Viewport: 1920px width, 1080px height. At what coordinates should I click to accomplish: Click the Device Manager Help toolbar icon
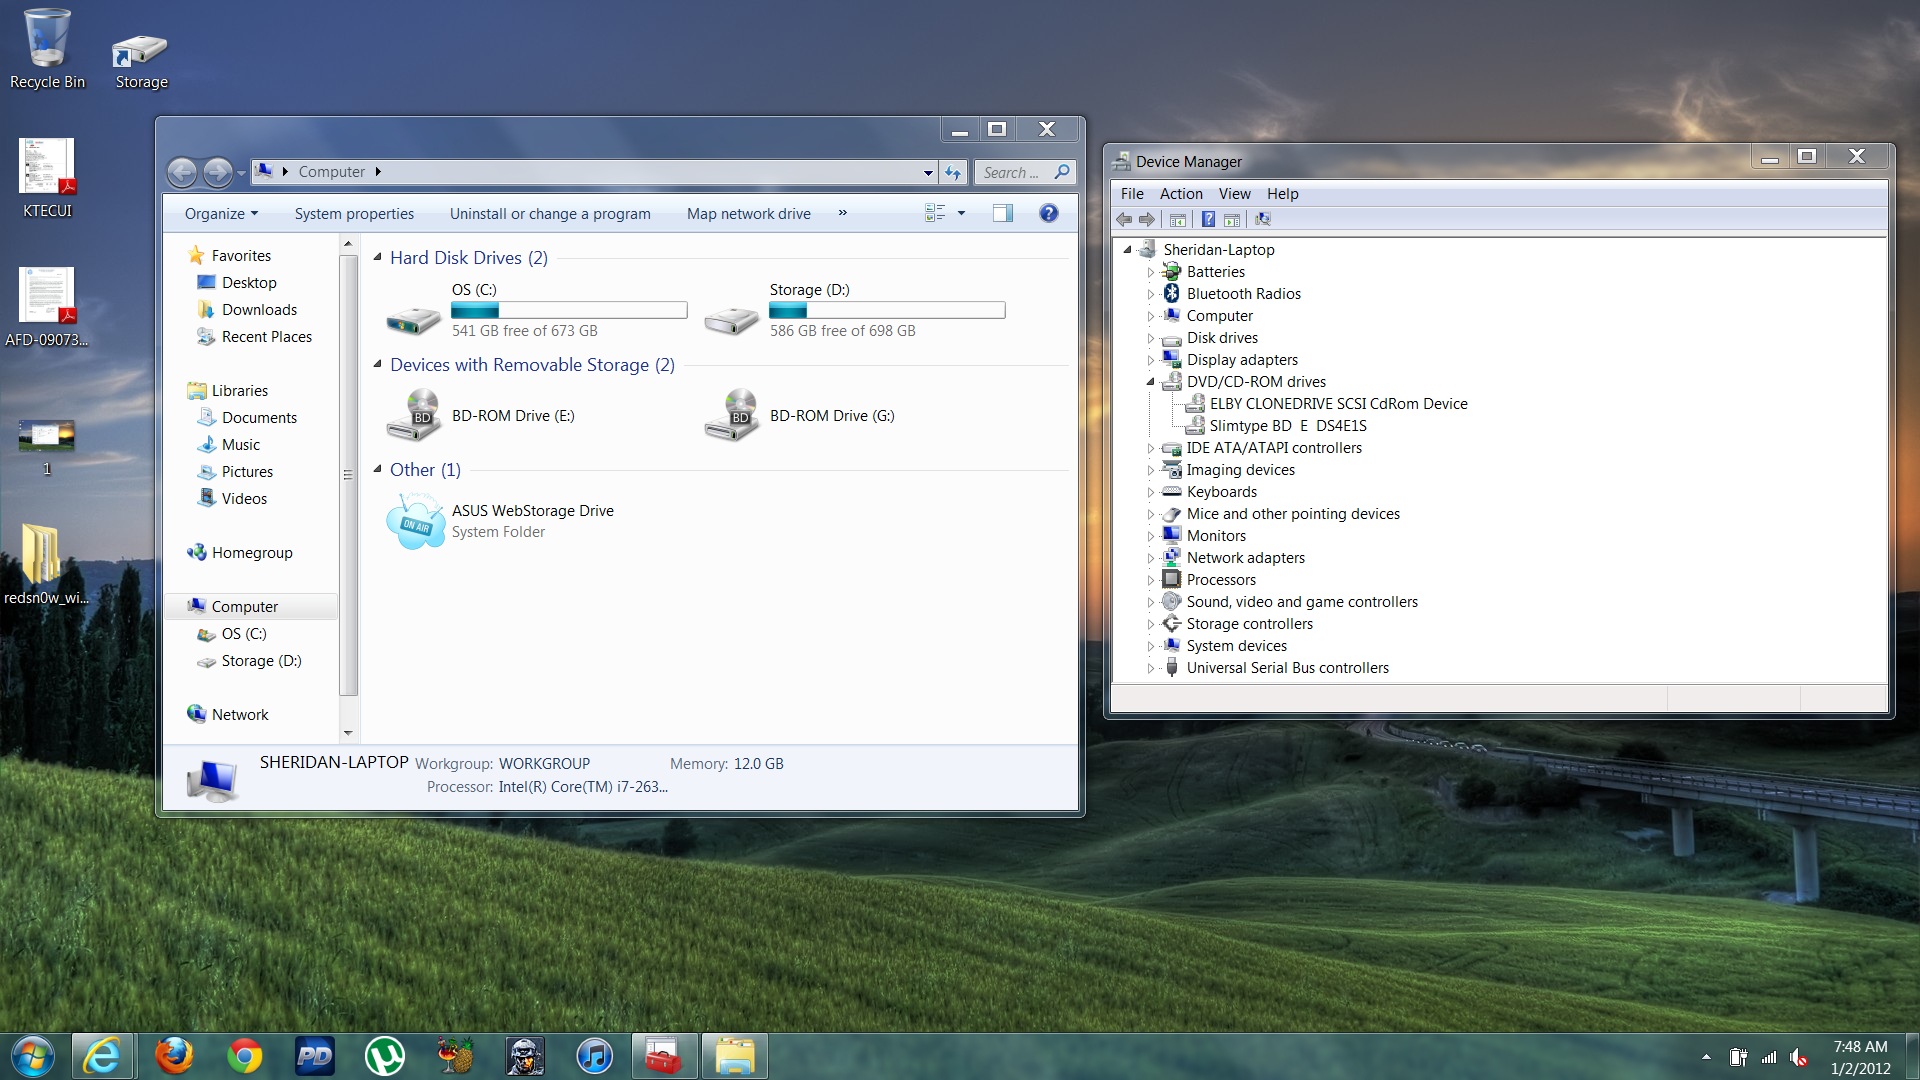(1208, 219)
